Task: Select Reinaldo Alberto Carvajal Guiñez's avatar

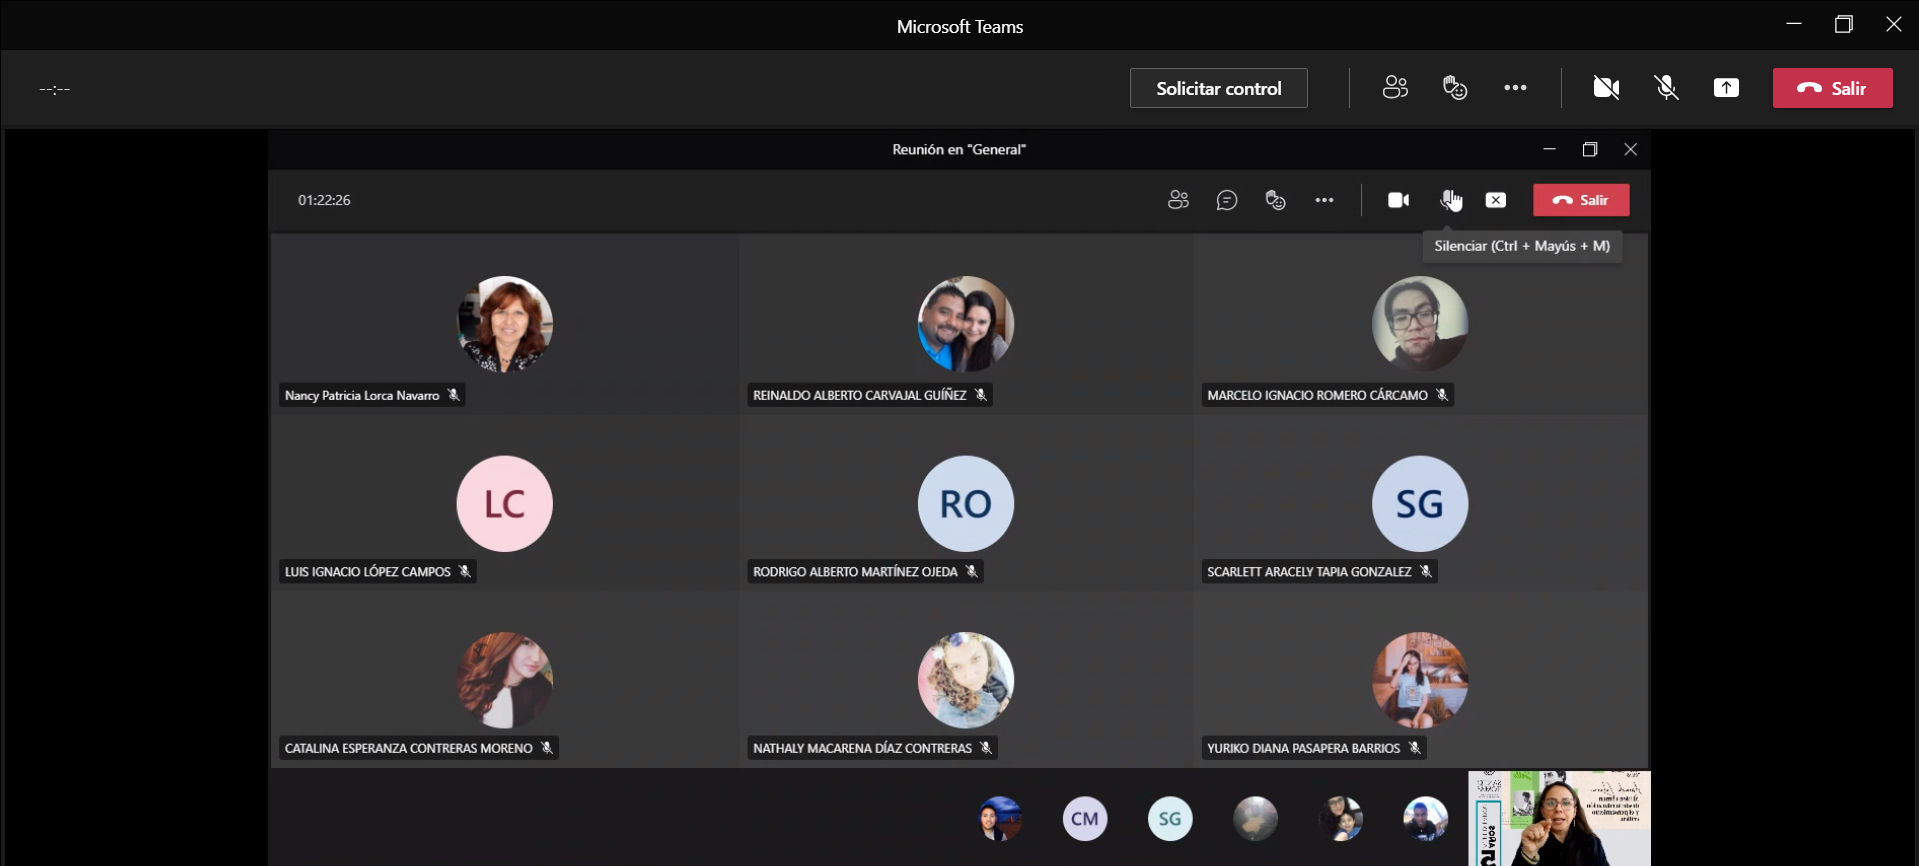Action: [965, 324]
